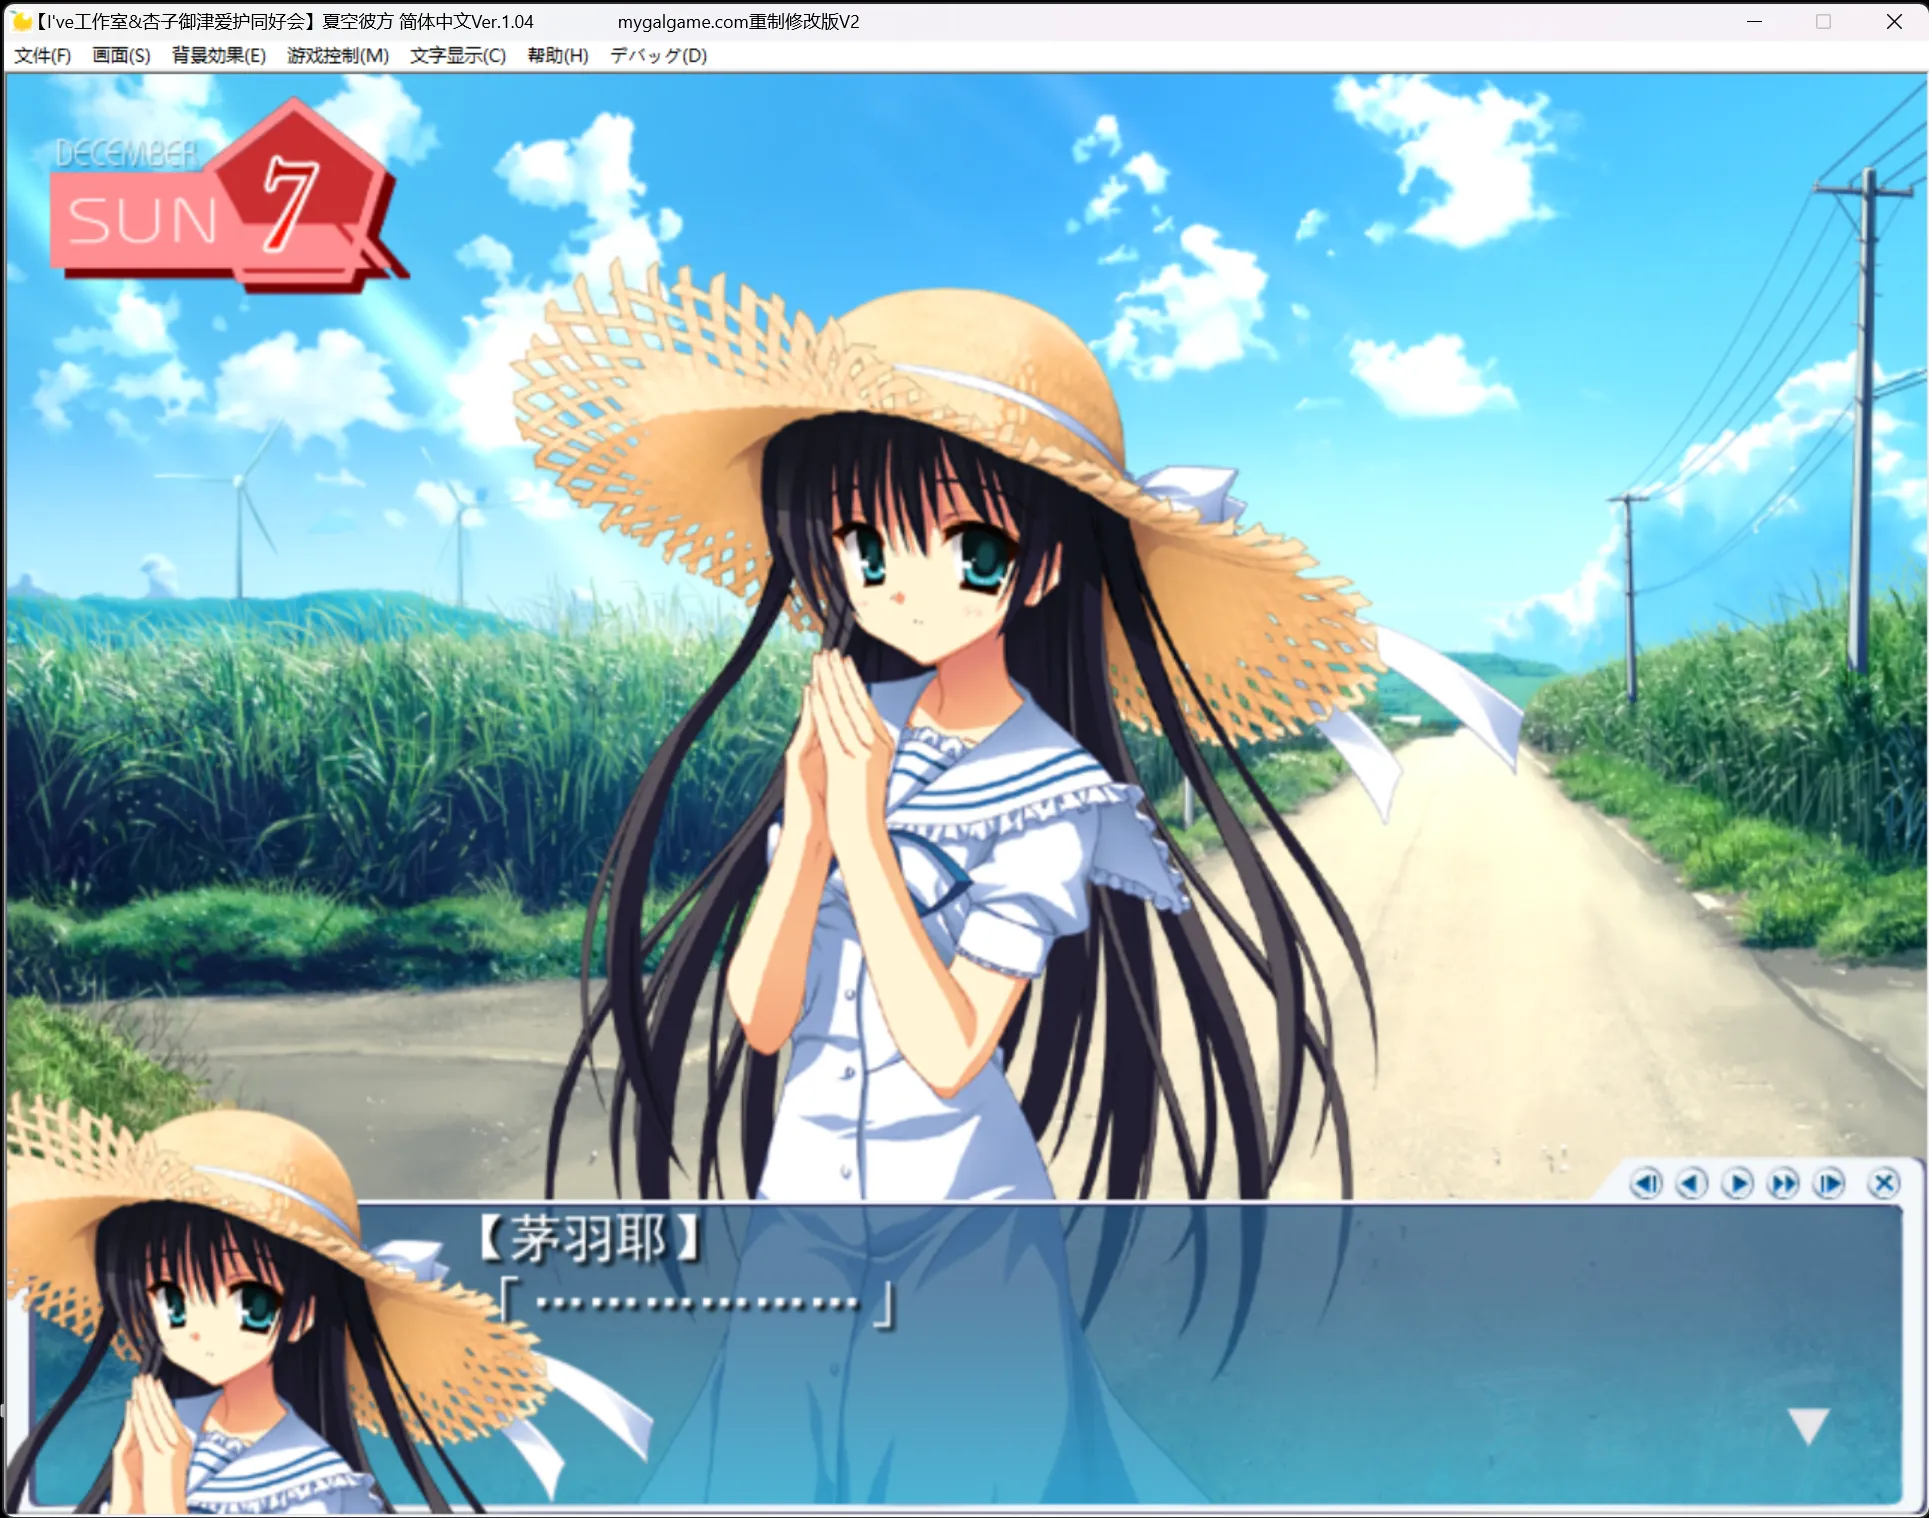1929x1518 pixels.
Task: Open the デバッグ(D) debug menu
Action: 658,56
